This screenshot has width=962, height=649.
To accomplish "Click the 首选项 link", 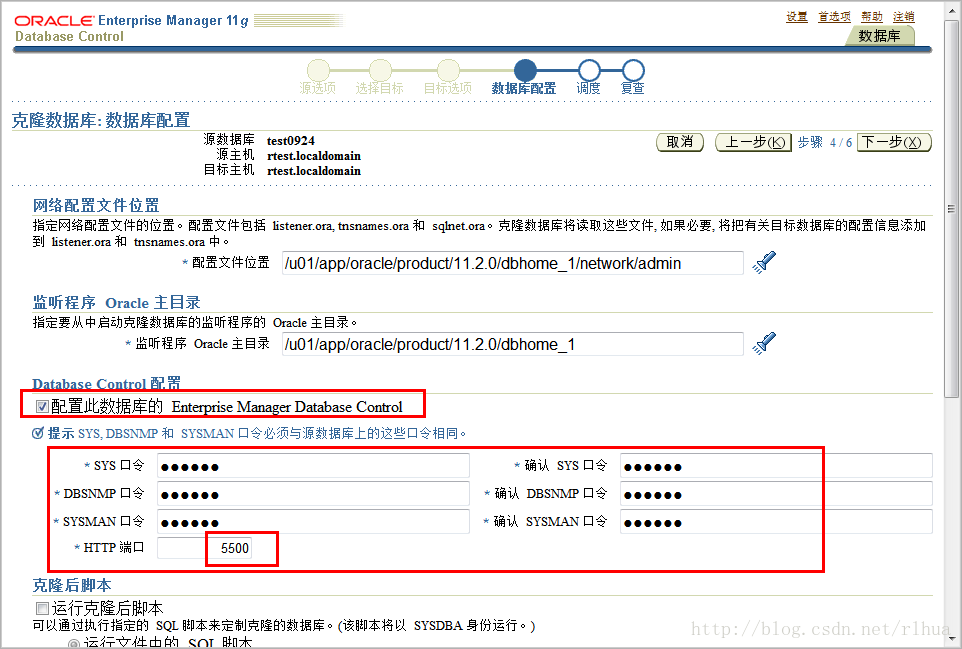I will 834,17.
